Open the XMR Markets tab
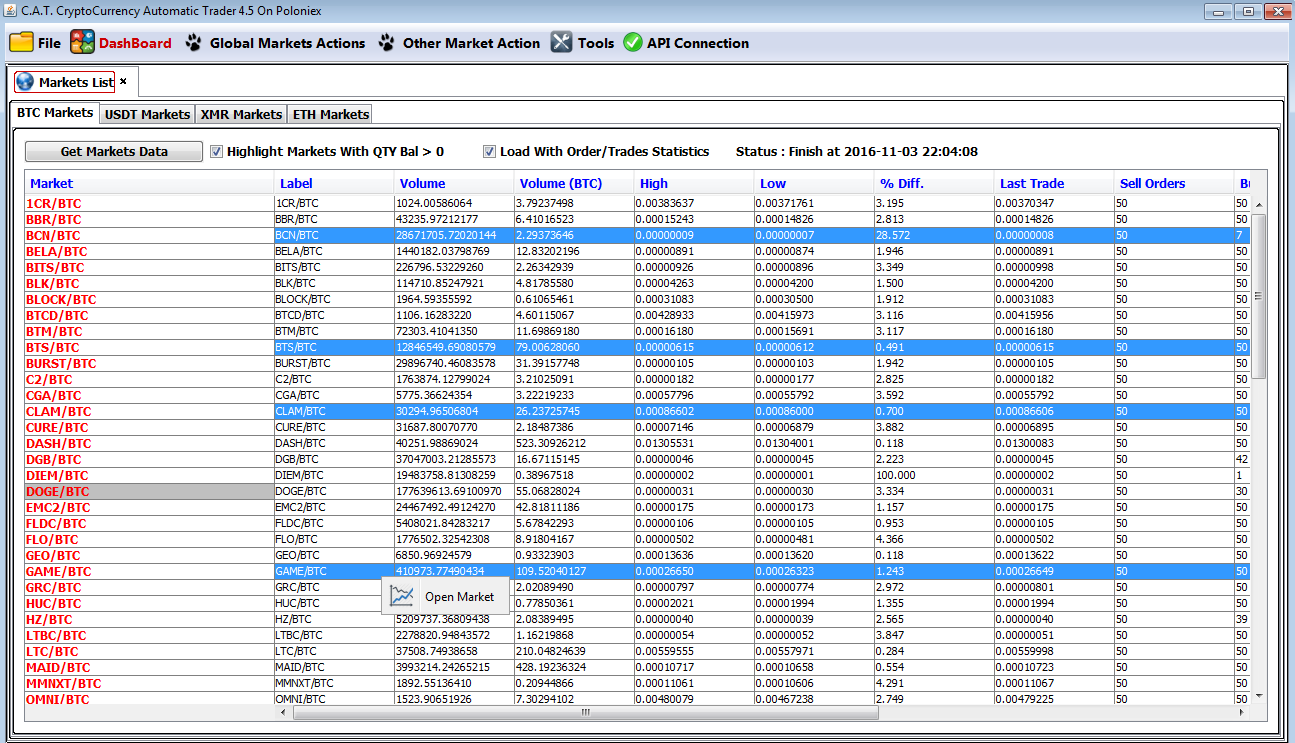Image resolution: width=1295 pixels, height=743 pixels. tap(241, 114)
